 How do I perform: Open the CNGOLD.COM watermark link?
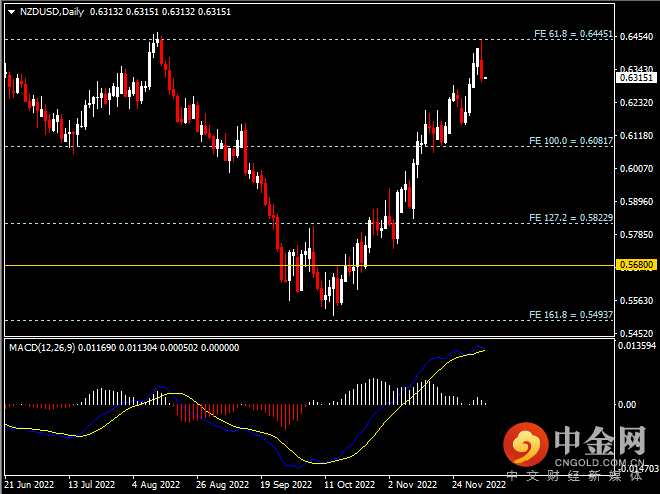[x=600, y=461]
